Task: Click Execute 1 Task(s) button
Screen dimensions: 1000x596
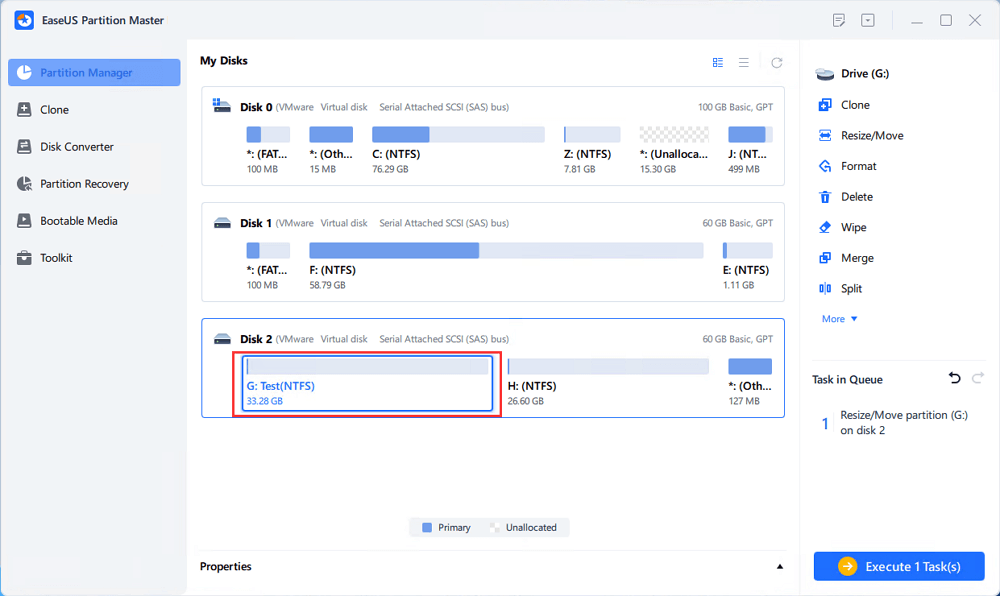Action: pyautogui.click(x=899, y=566)
